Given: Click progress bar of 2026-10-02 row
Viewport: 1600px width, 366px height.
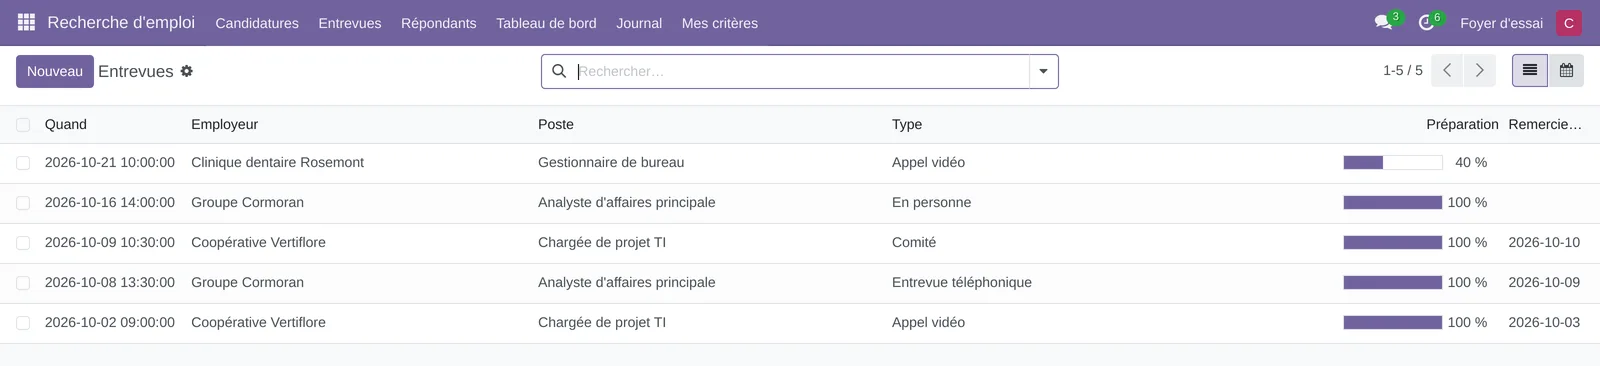Looking at the screenshot, I should 1393,322.
